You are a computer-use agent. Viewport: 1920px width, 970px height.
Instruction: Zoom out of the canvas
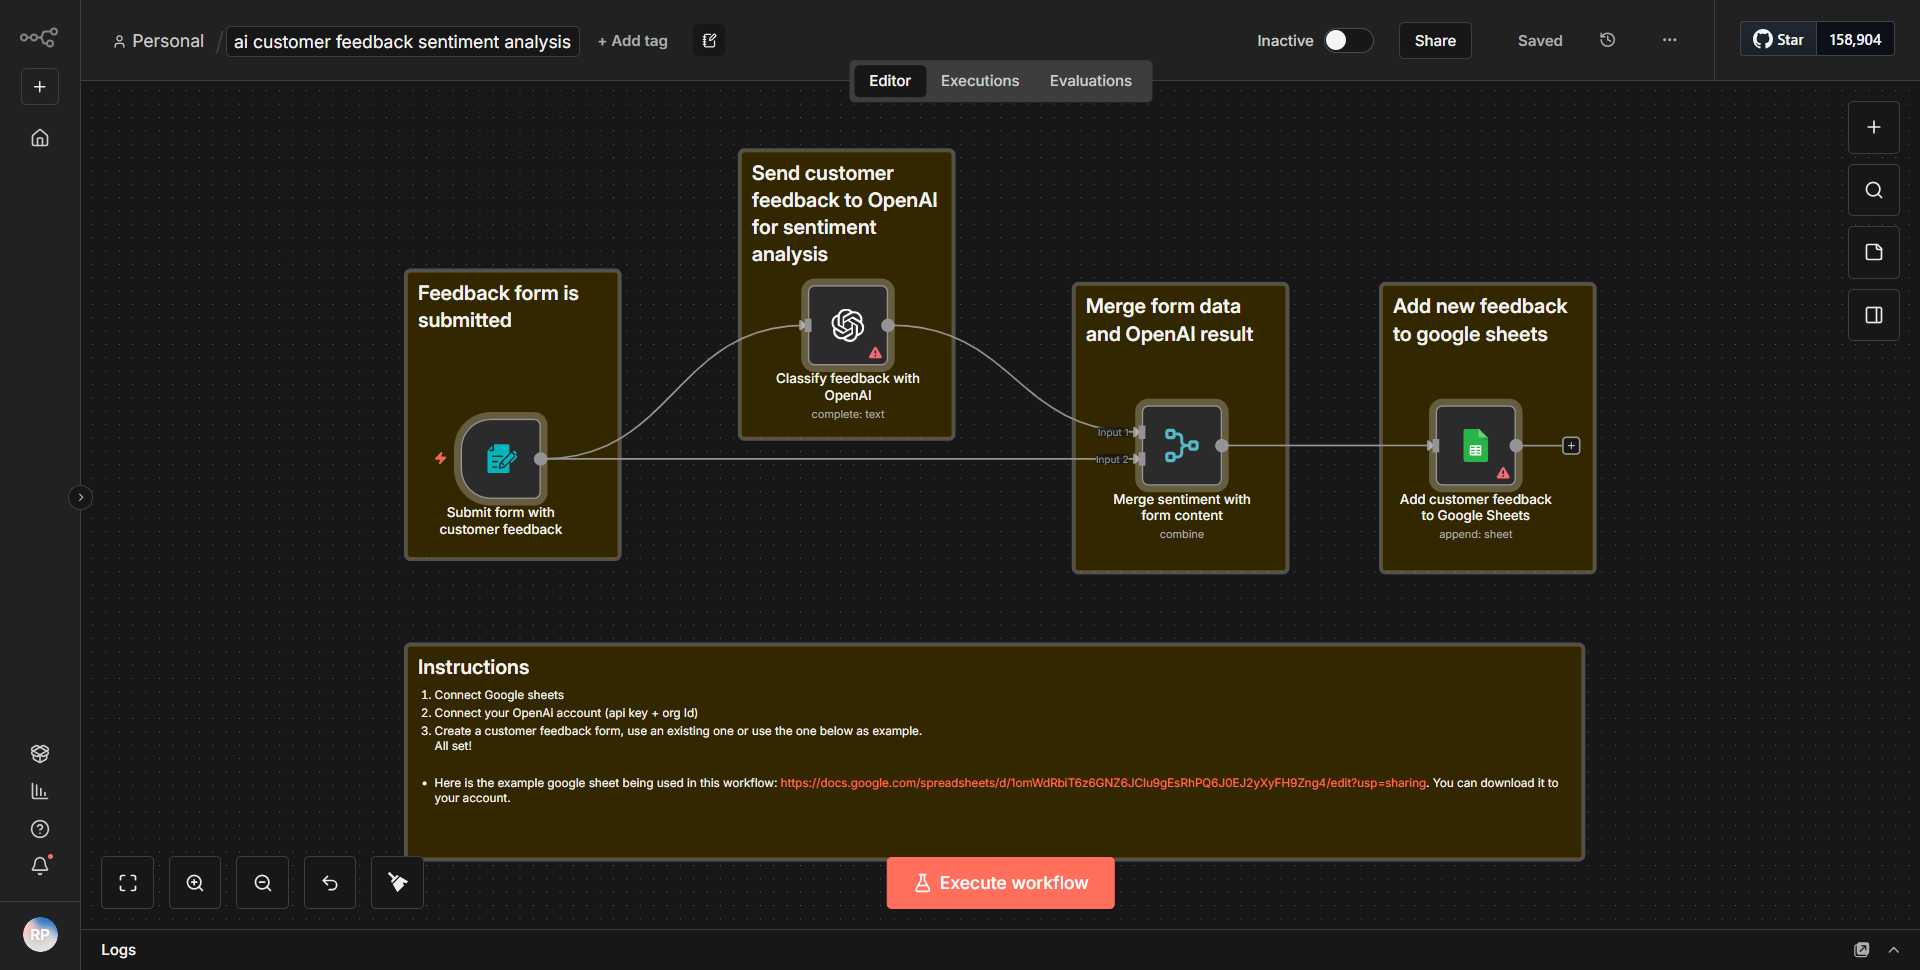(261, 882)
